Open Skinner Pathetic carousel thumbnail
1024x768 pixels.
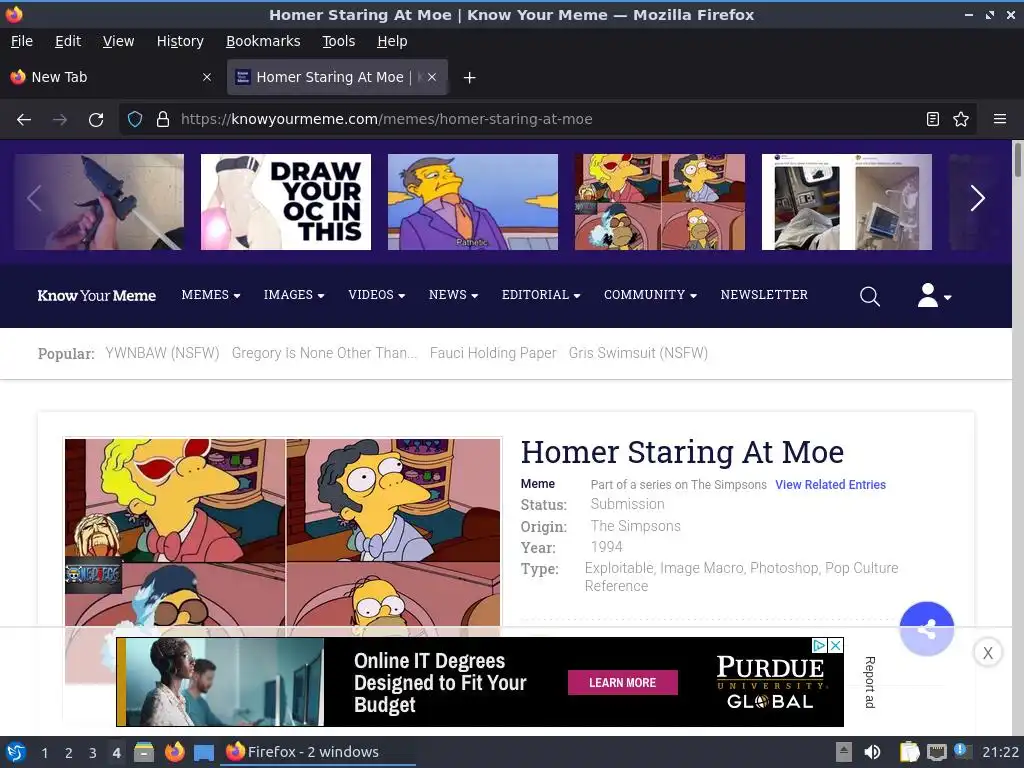(473, 202)
